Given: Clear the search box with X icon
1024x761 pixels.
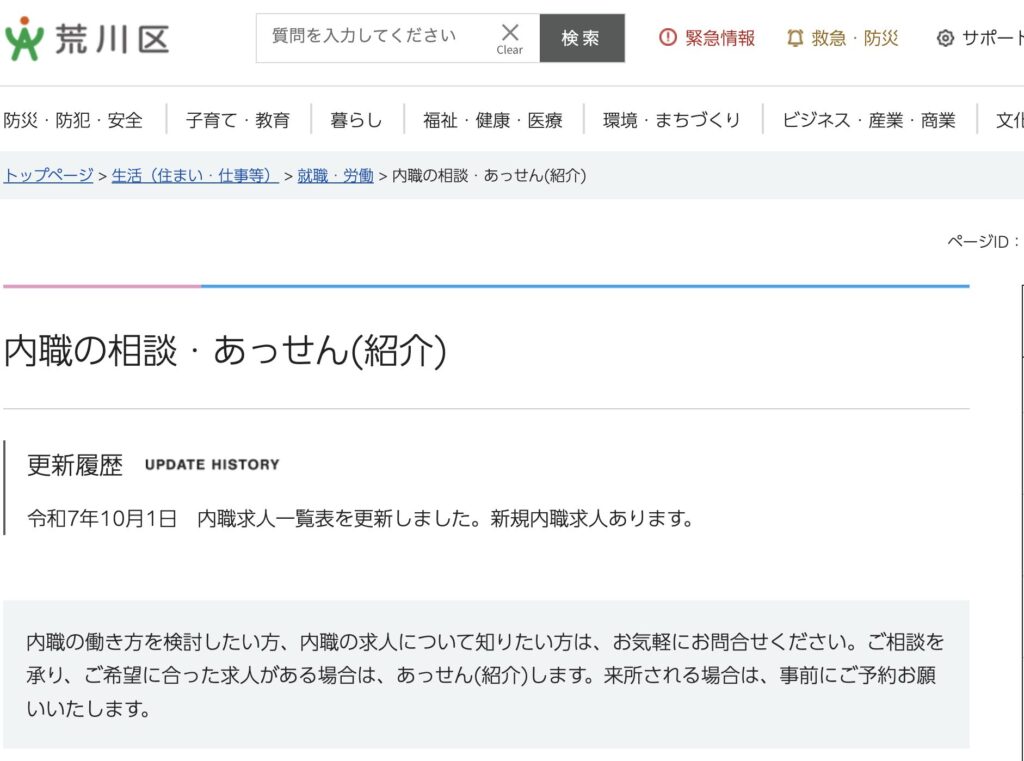Looking at the screenshot, I should tap(510, 38).
